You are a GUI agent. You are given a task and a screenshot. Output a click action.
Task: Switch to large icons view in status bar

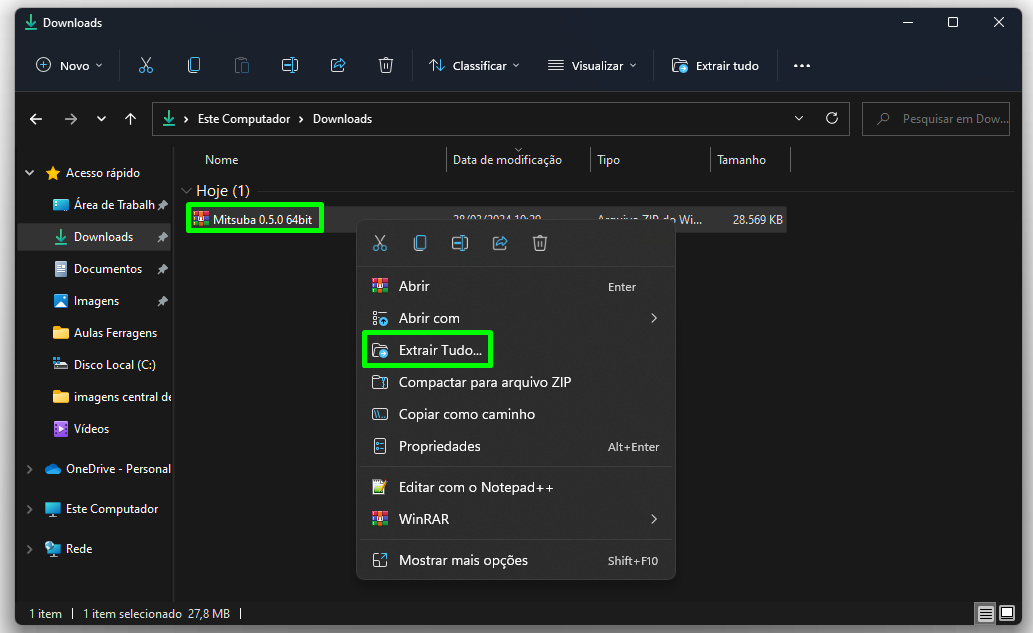1007,614
